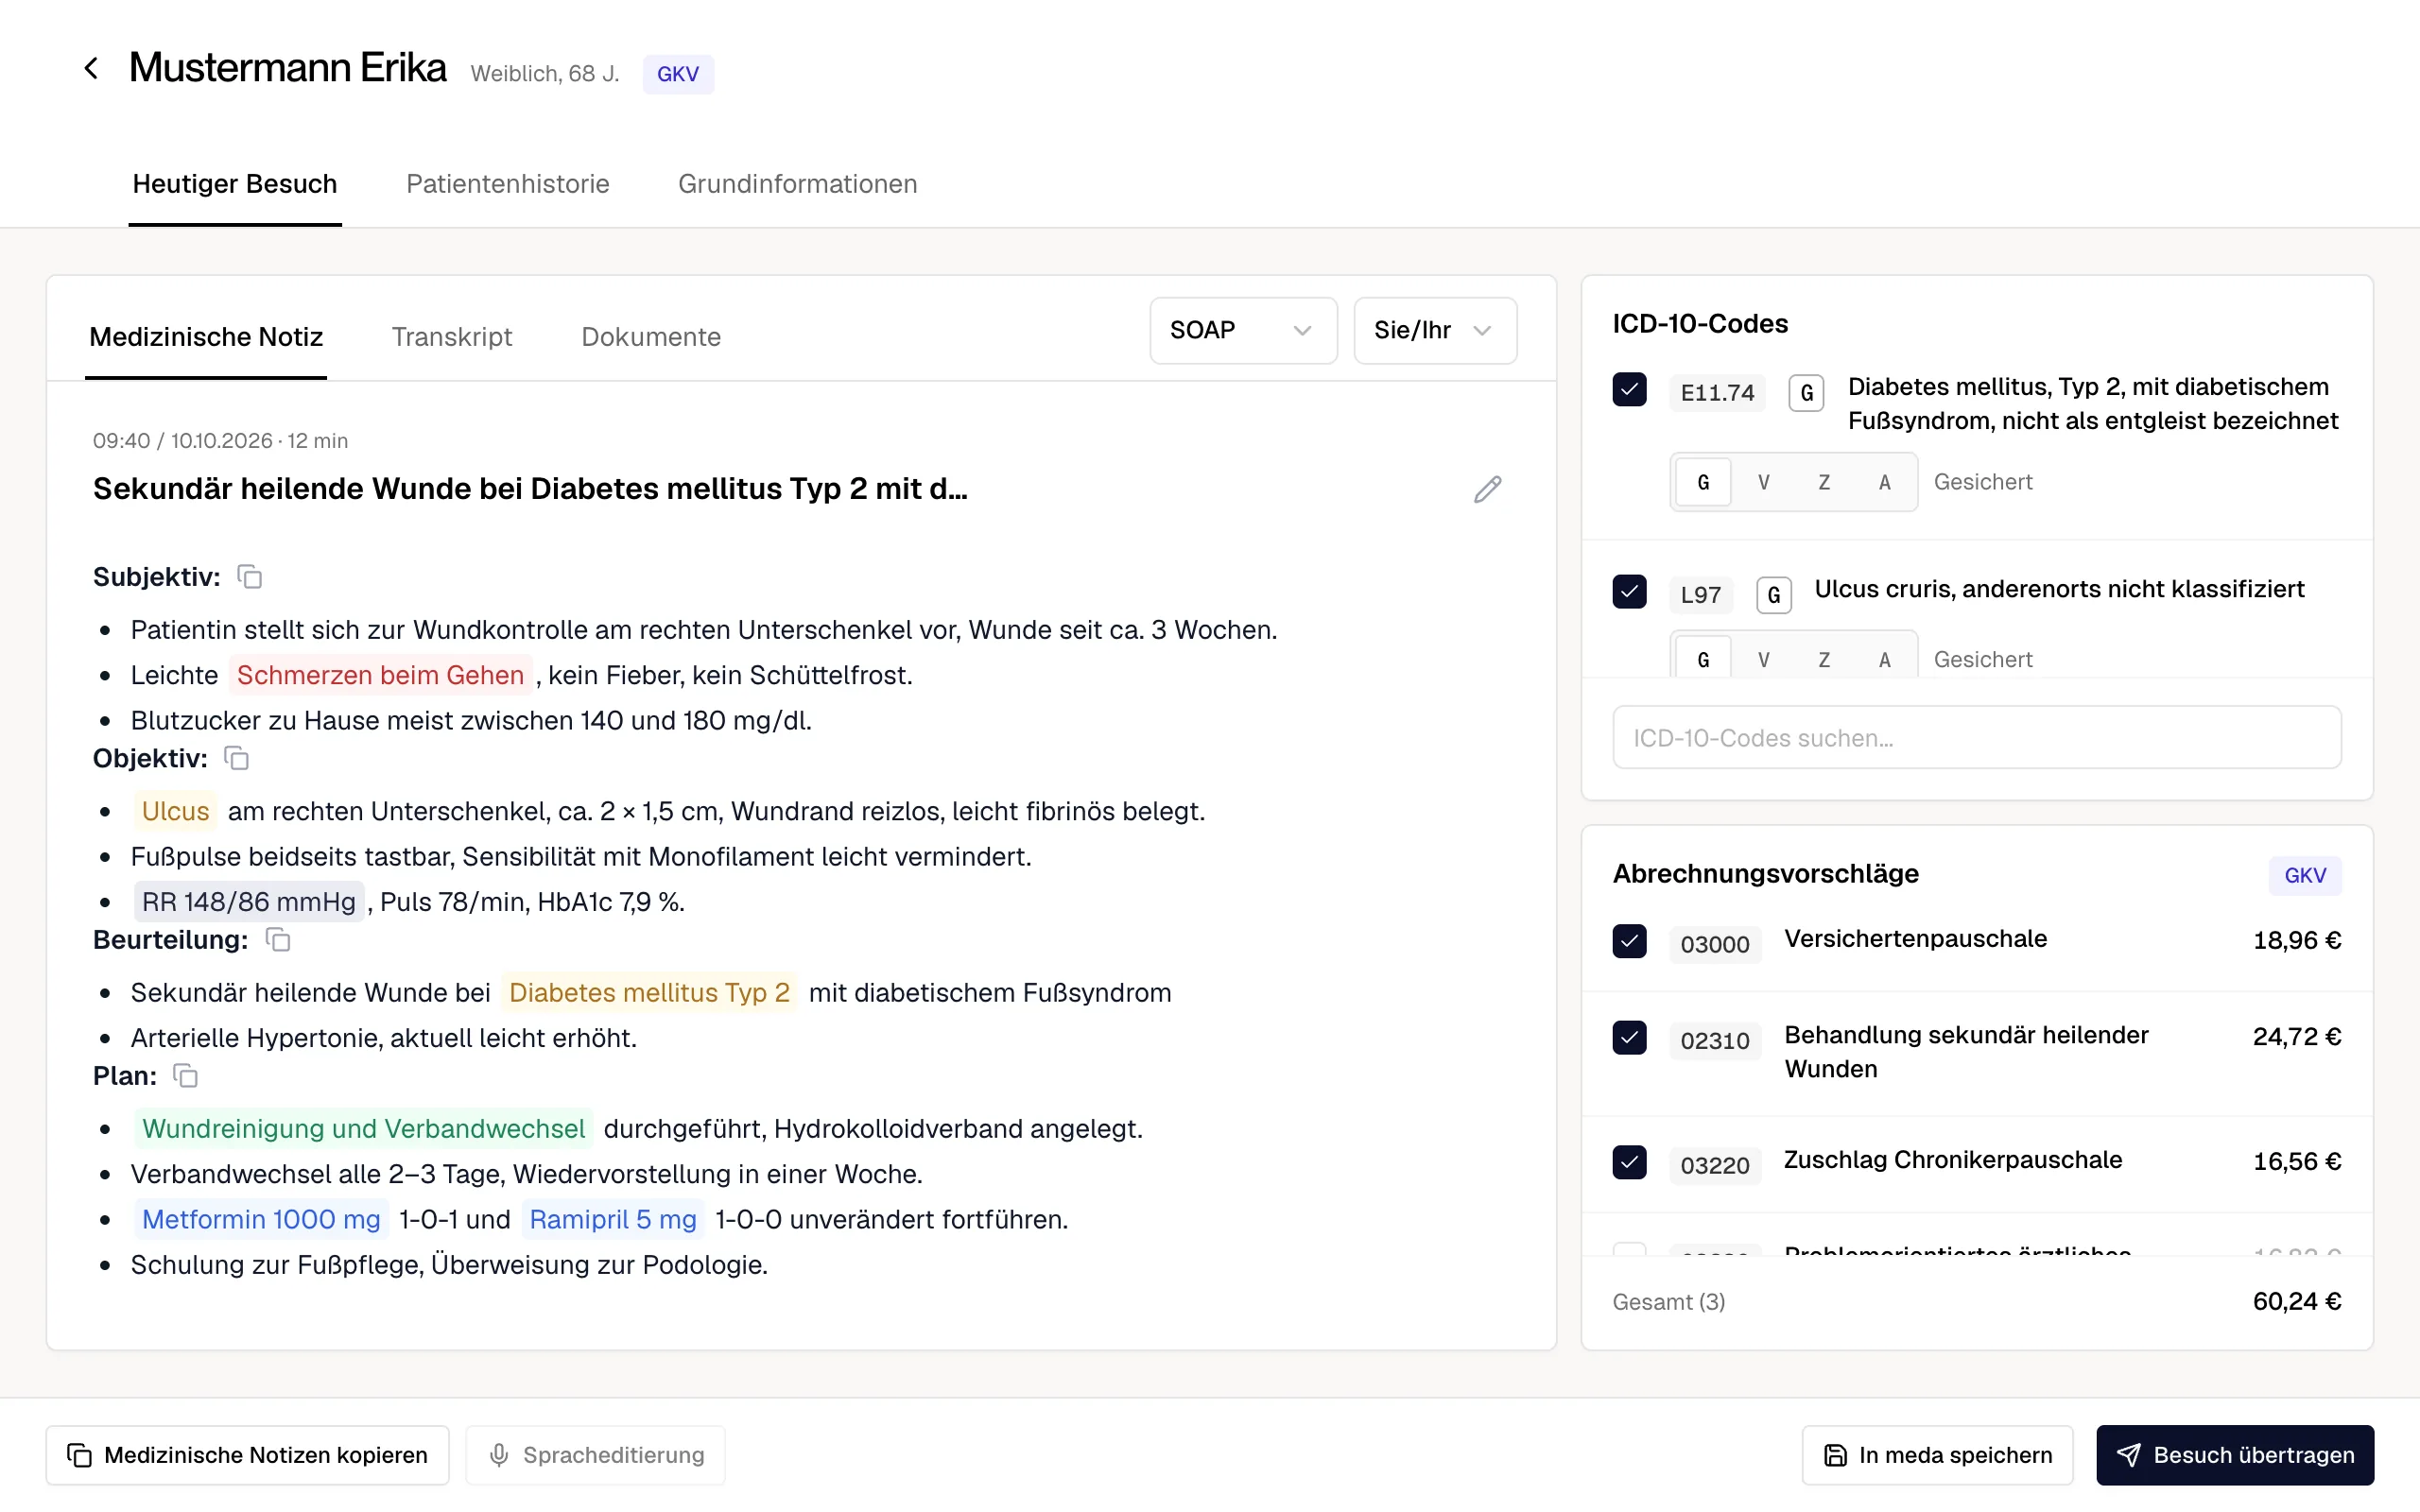
Task: Select V certainty for diagnosis E11.74
Action: (x=1764, y=482)
